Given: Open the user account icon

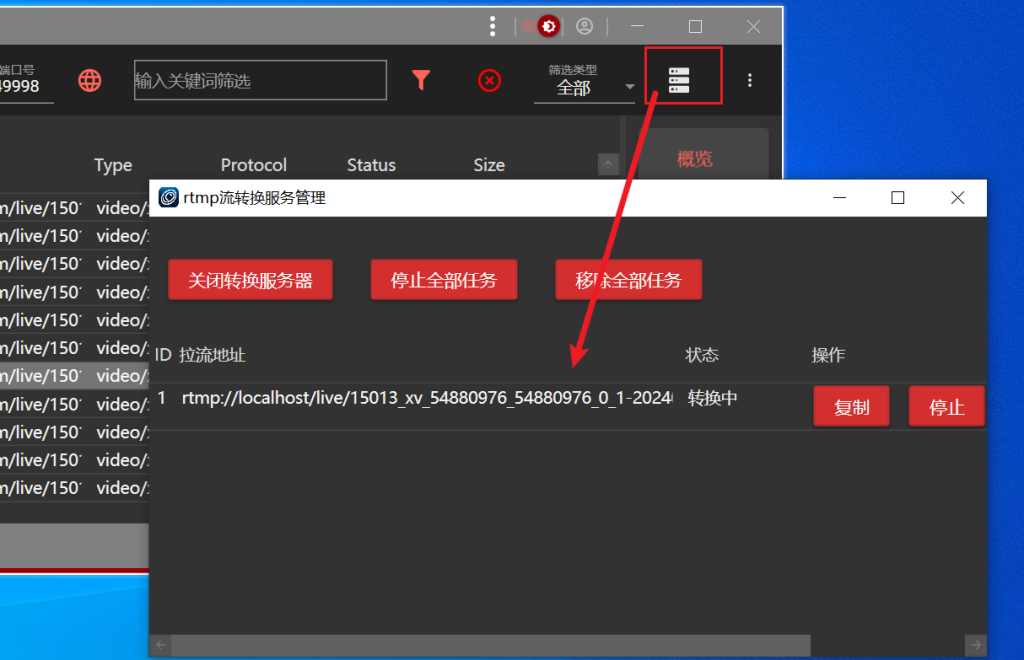Looking at the screenshot, I should [x=584, y=26].
